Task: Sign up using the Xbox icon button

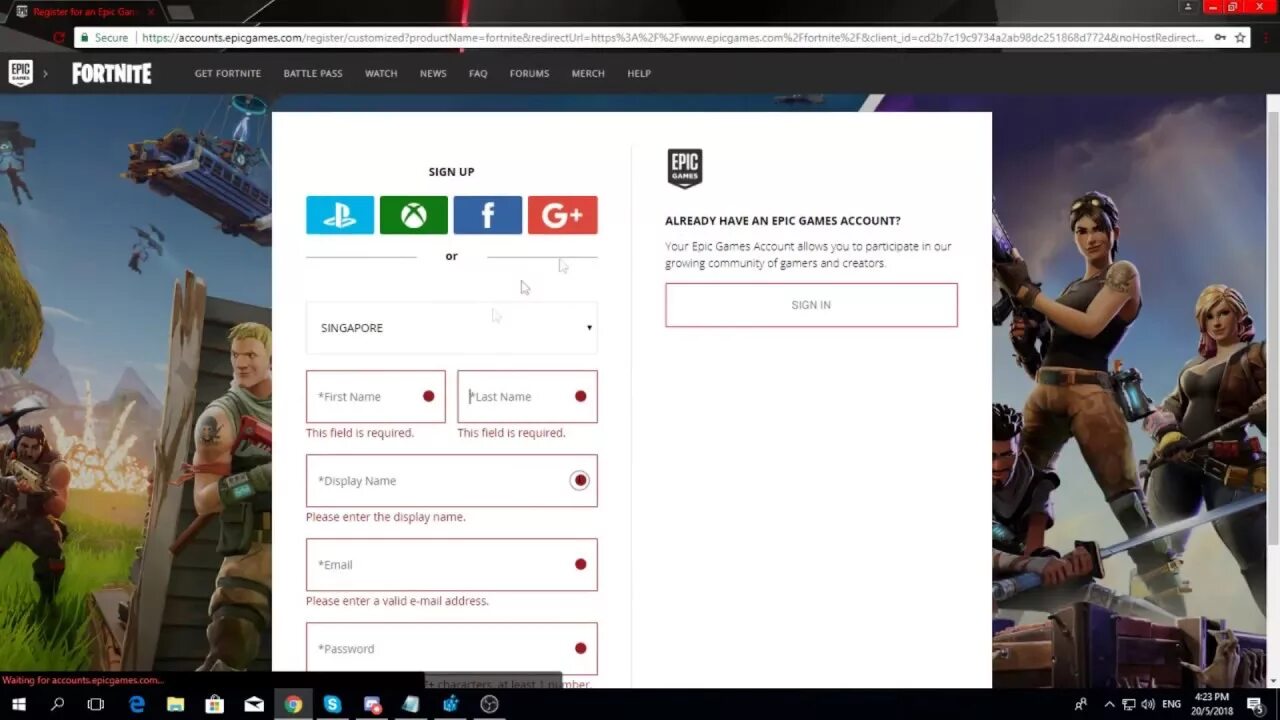Action: pos(414,215)
